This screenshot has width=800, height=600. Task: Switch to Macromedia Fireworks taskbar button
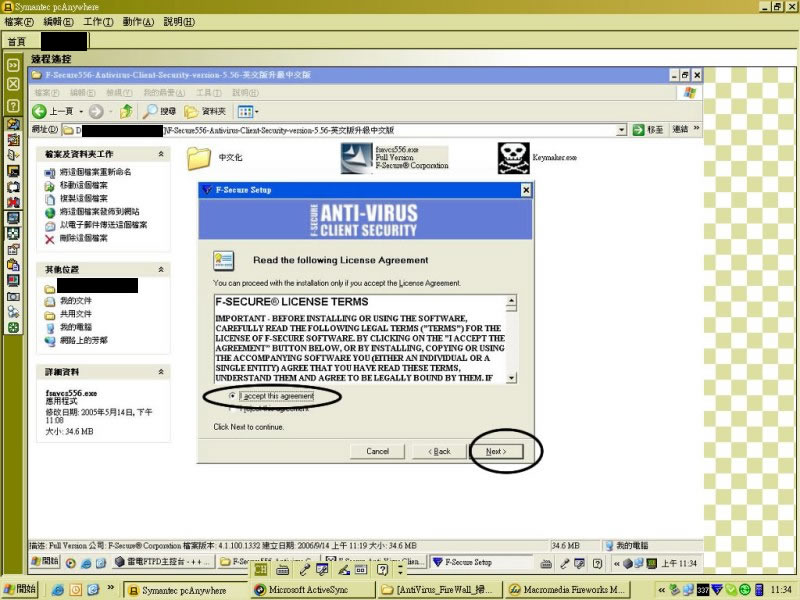568,590
